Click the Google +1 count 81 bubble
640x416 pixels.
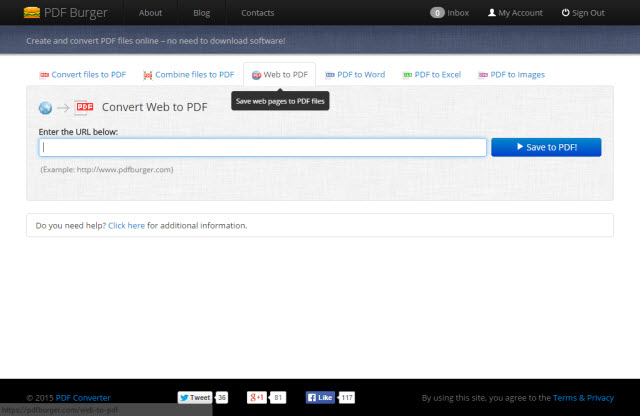(x=278, y=398)
